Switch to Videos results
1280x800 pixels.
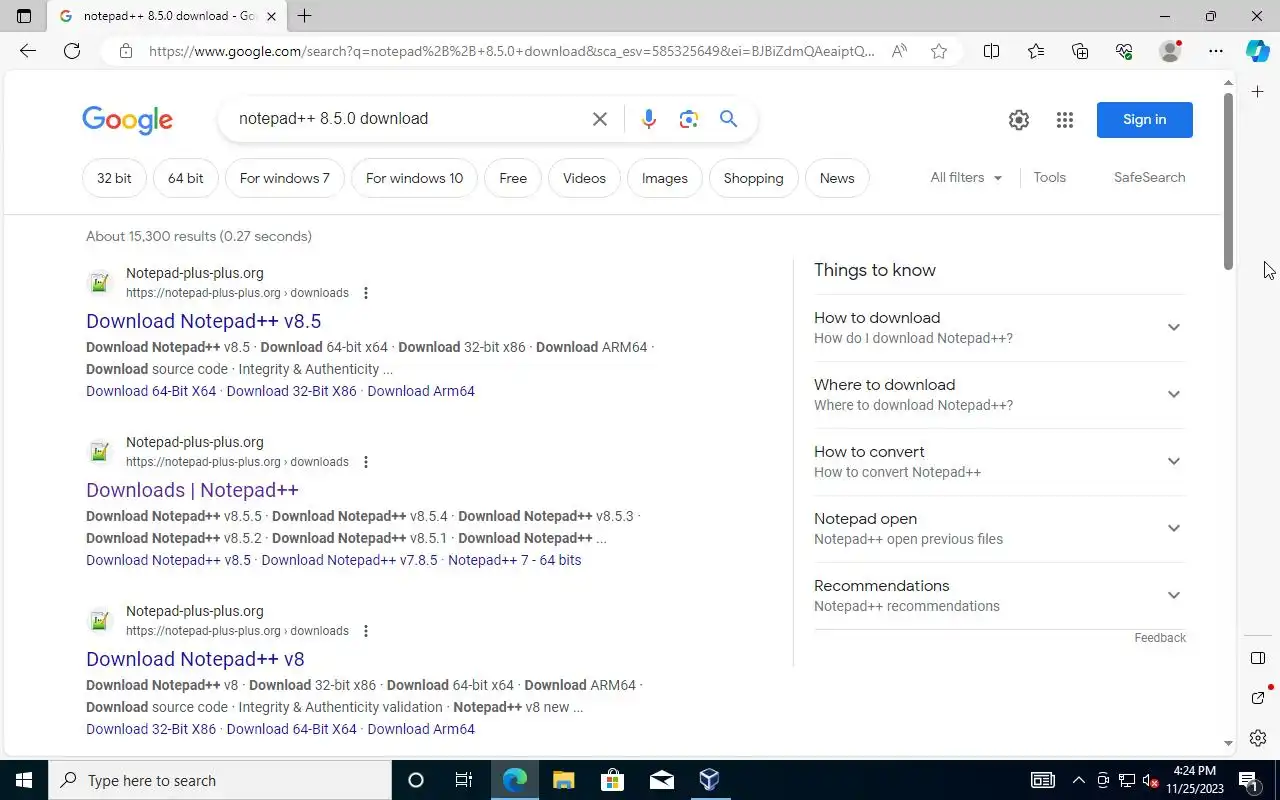584,178
